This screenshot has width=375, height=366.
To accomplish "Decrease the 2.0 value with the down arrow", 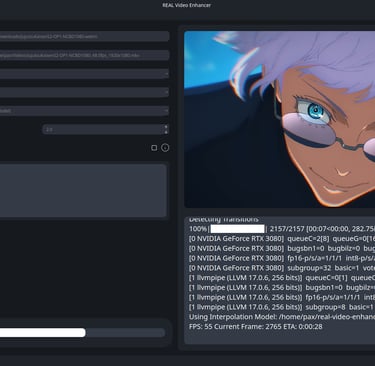I will tap(166, 132).
